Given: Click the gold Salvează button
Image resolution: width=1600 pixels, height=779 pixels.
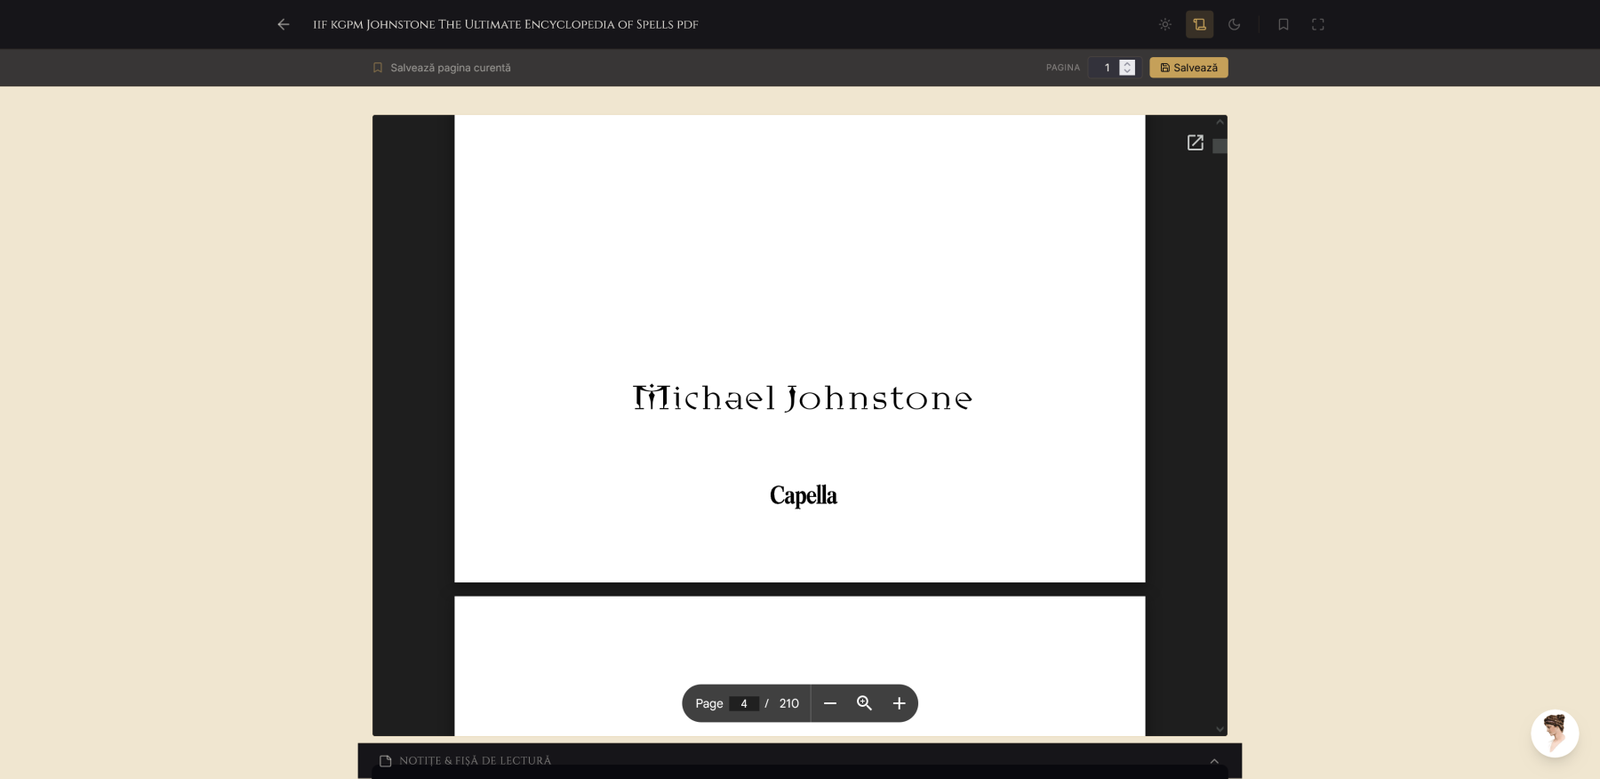Looking at the screenshot, I should pyautogui.click(x=1189, y=68).
